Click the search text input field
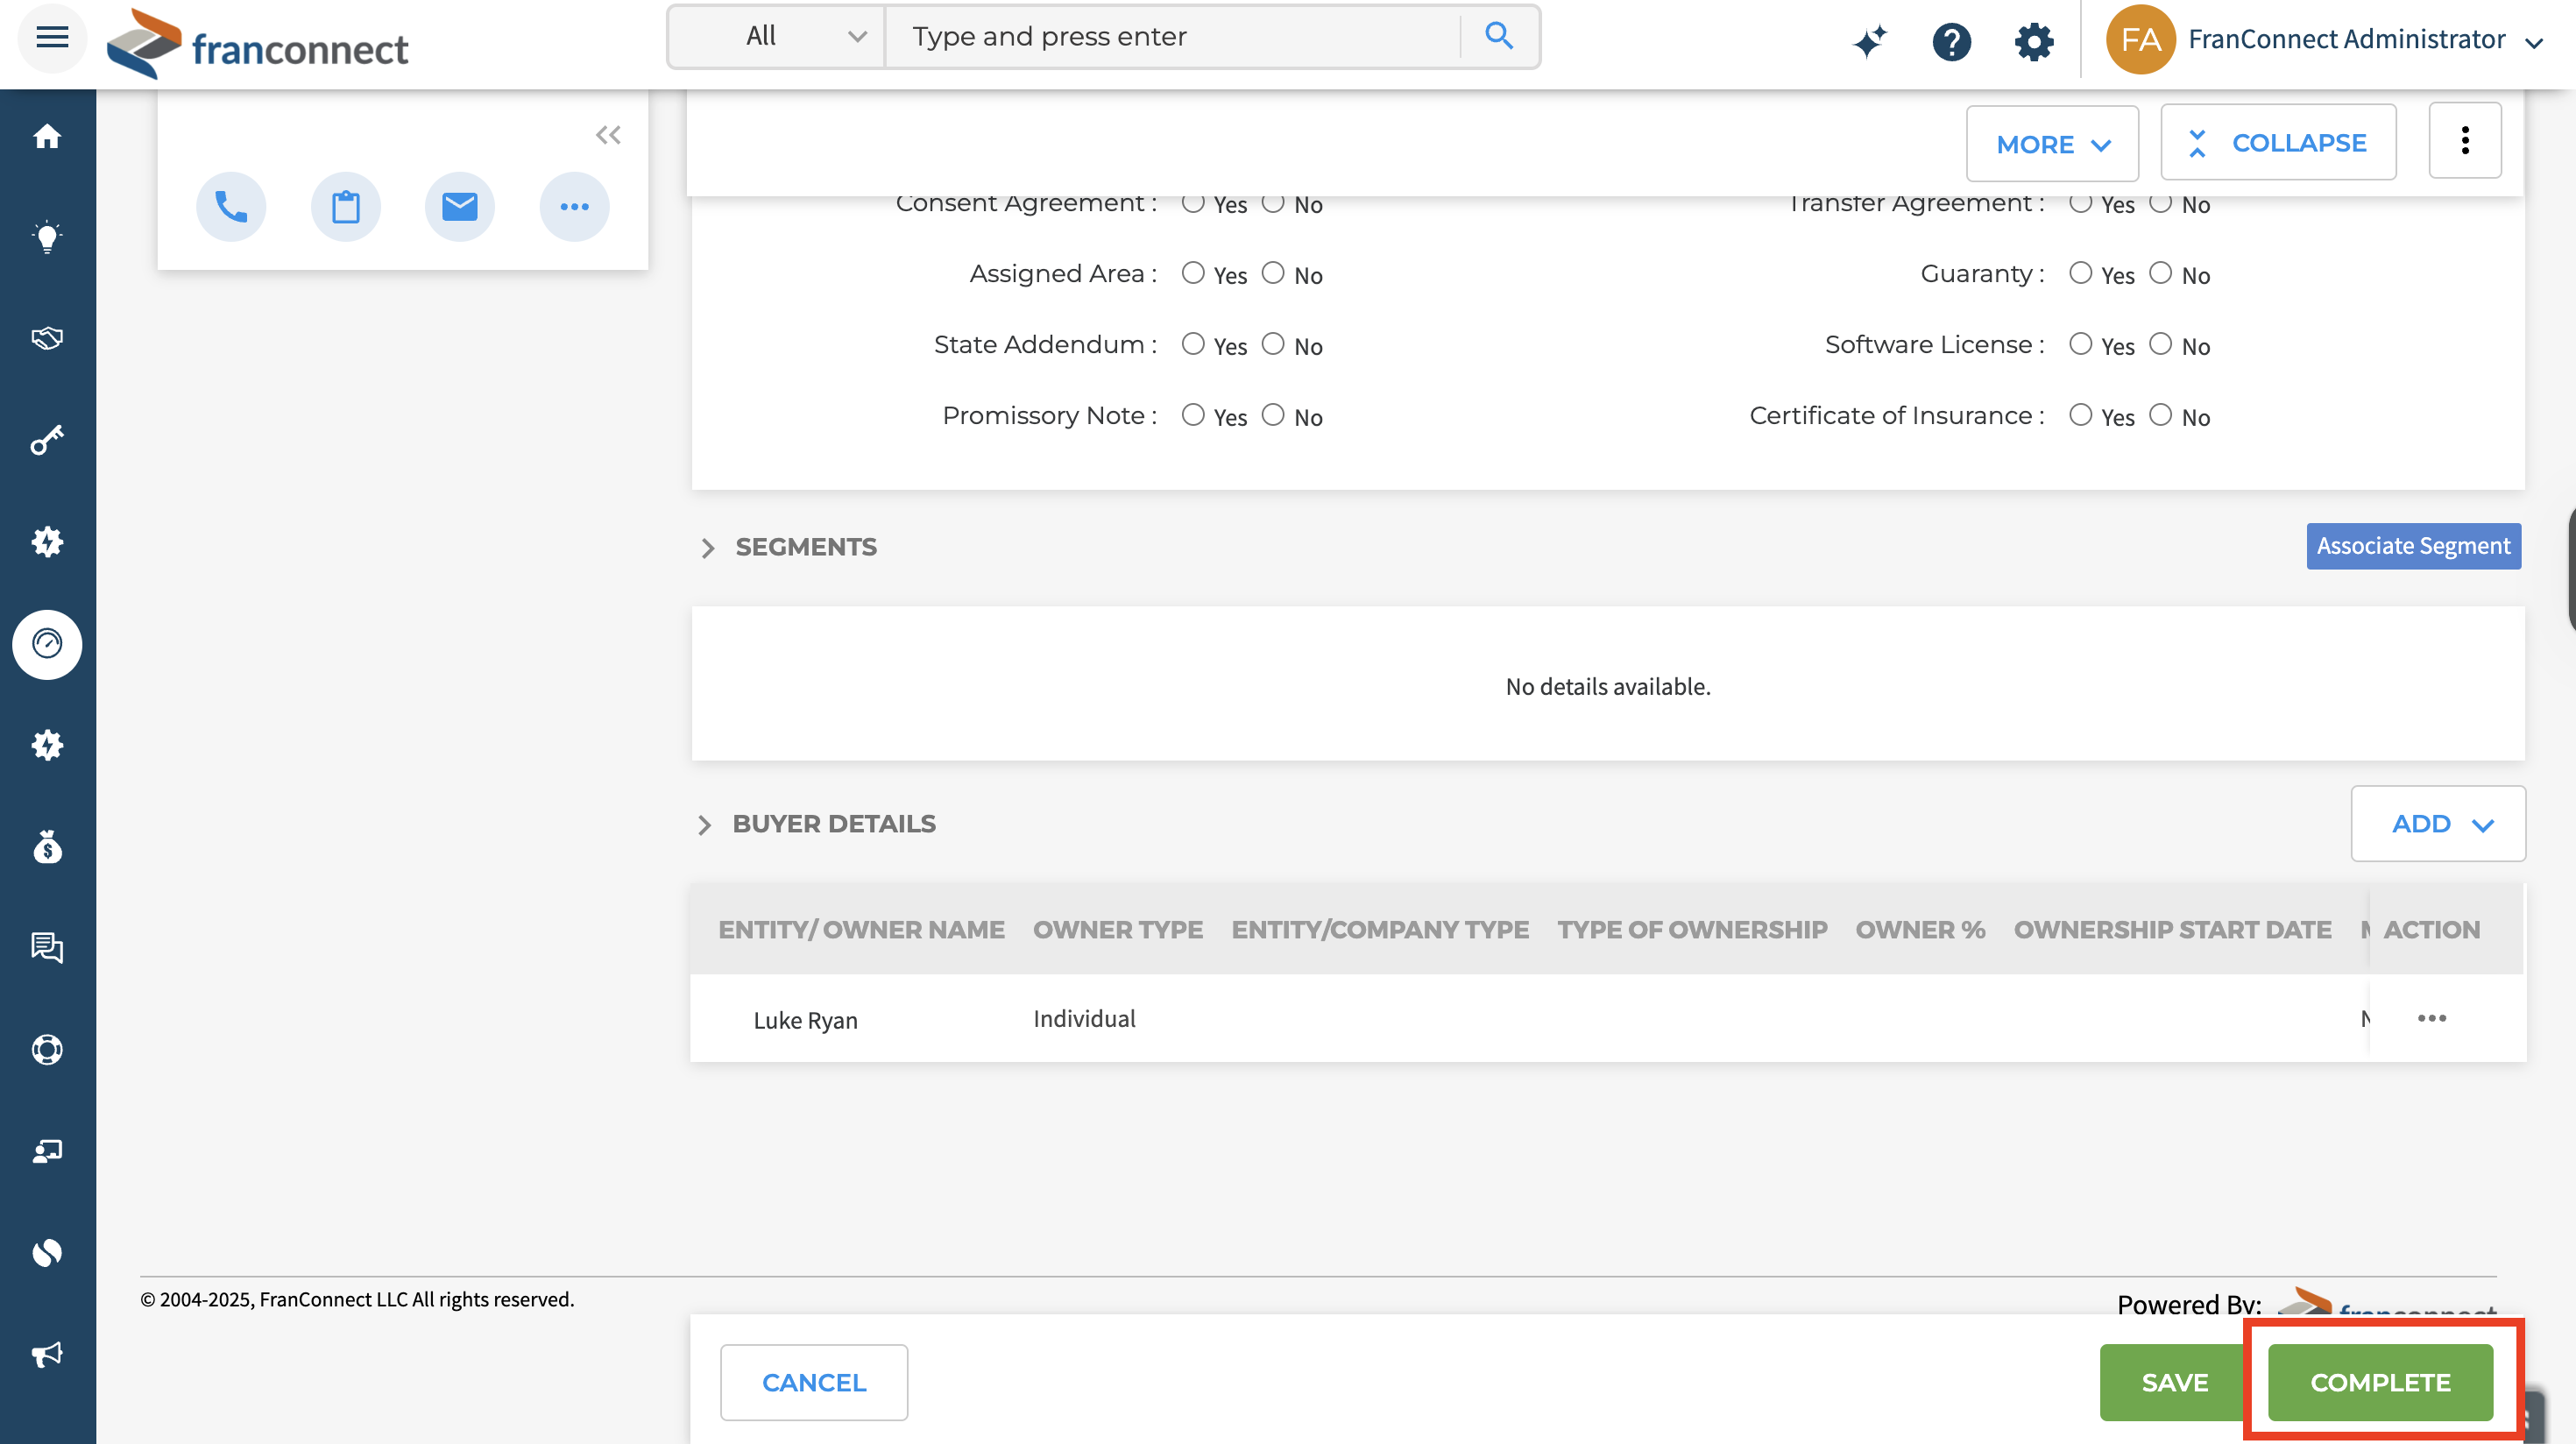This screenshot has width=2576, height=1444. 1172,36
